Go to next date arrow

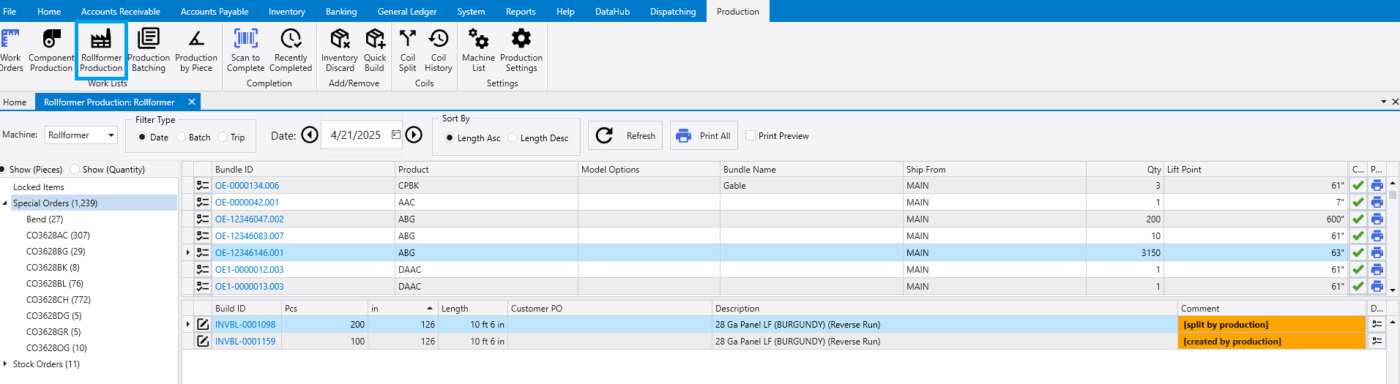coord(414,135)
